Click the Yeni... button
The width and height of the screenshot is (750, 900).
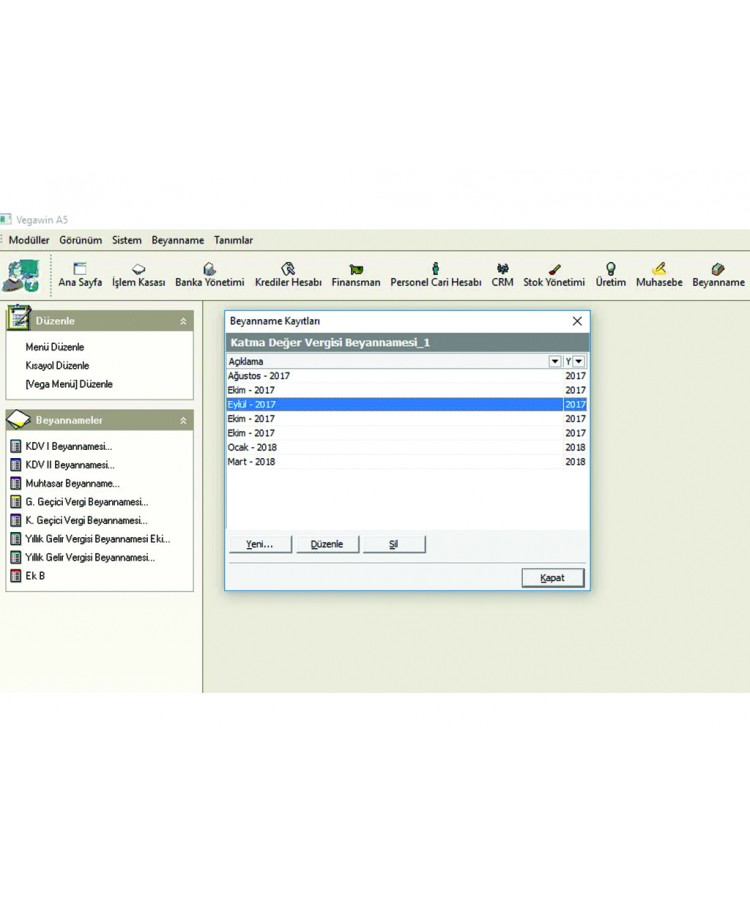click(259, 544)
